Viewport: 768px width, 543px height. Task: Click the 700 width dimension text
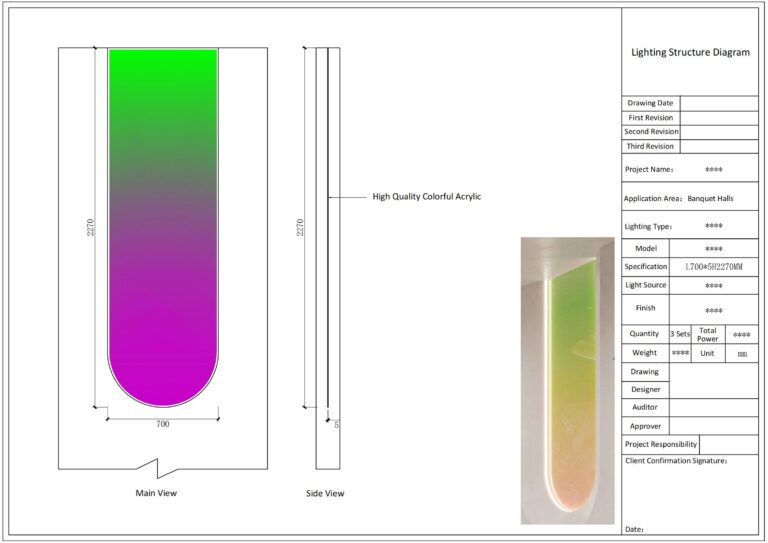click(x=162, y=424)
